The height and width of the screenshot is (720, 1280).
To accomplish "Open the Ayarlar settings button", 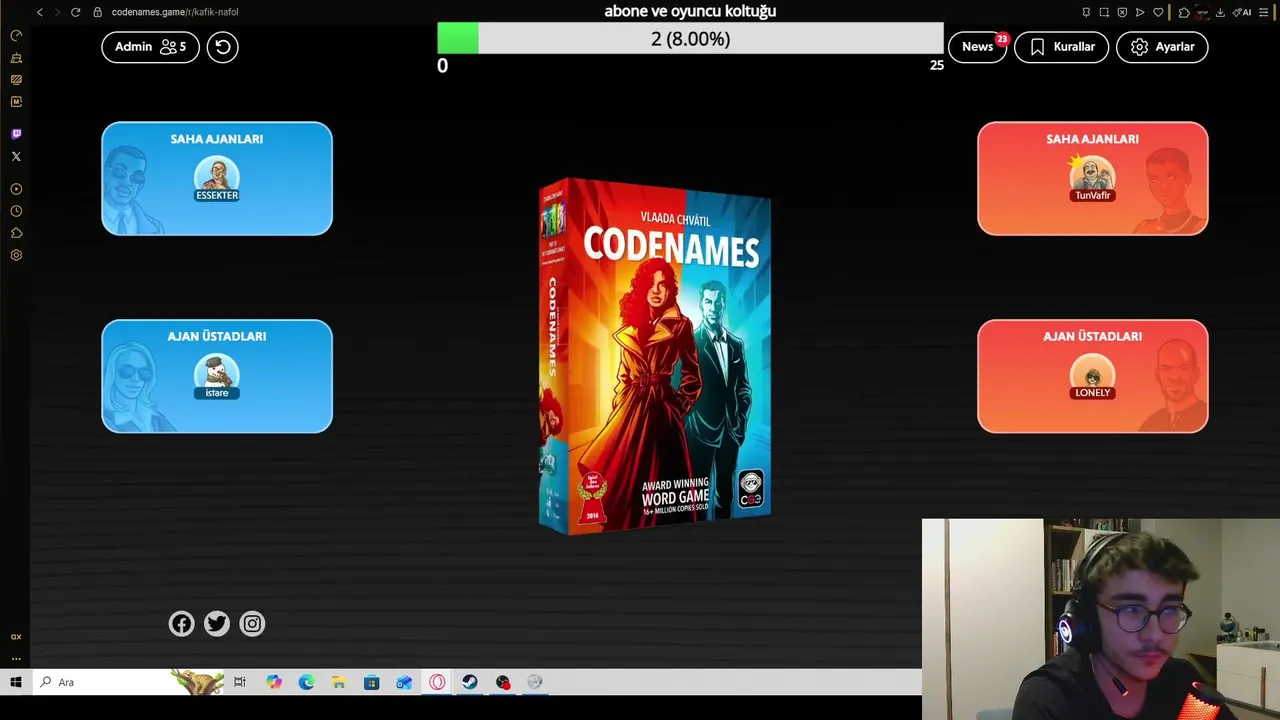I will point(1162,47).
